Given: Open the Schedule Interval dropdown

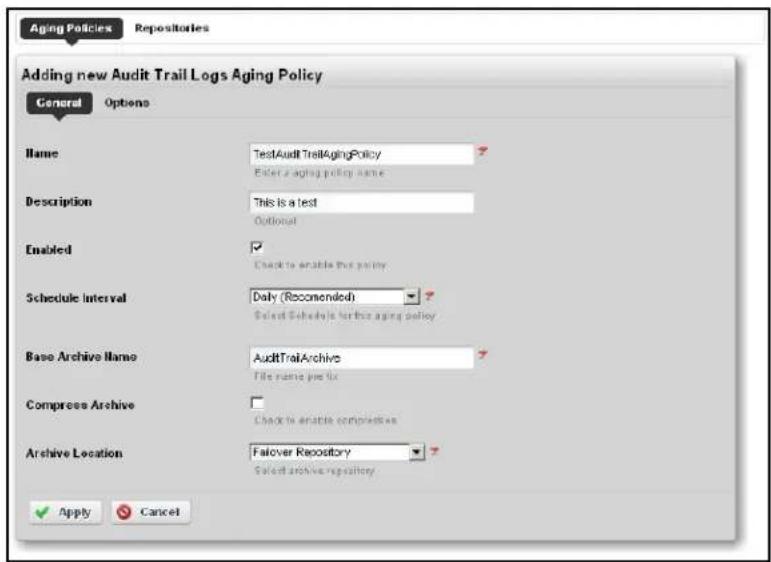Looking at the screenshot, I should (x=334, y=296).
